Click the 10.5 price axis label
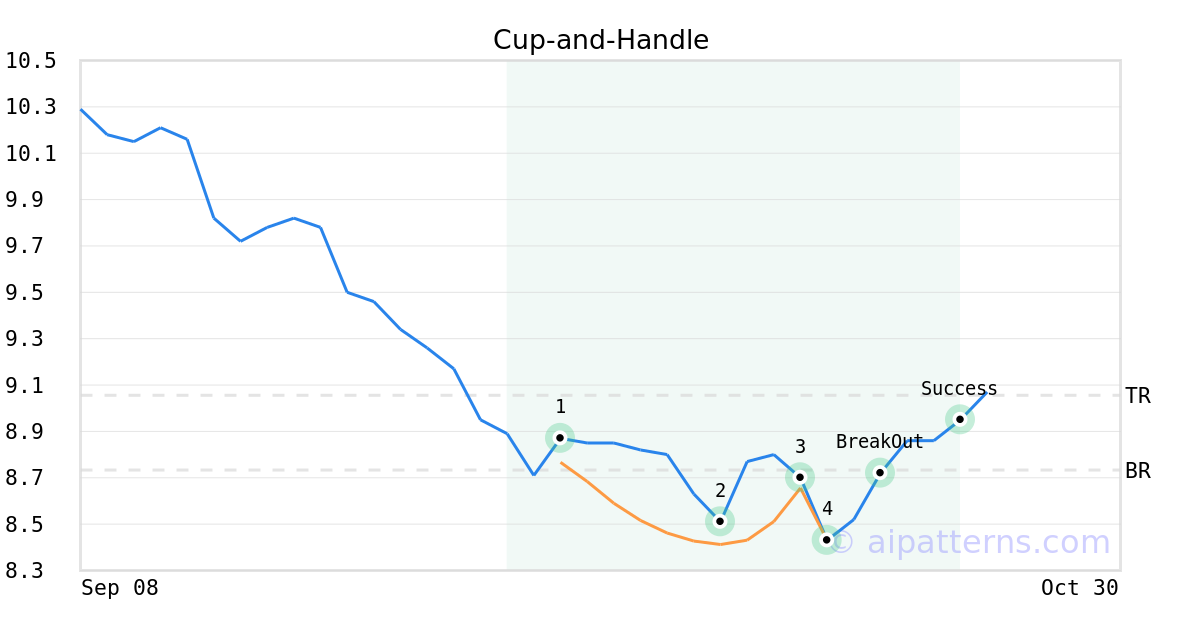Screen dimensions: 1200x630 coord(31,61)
